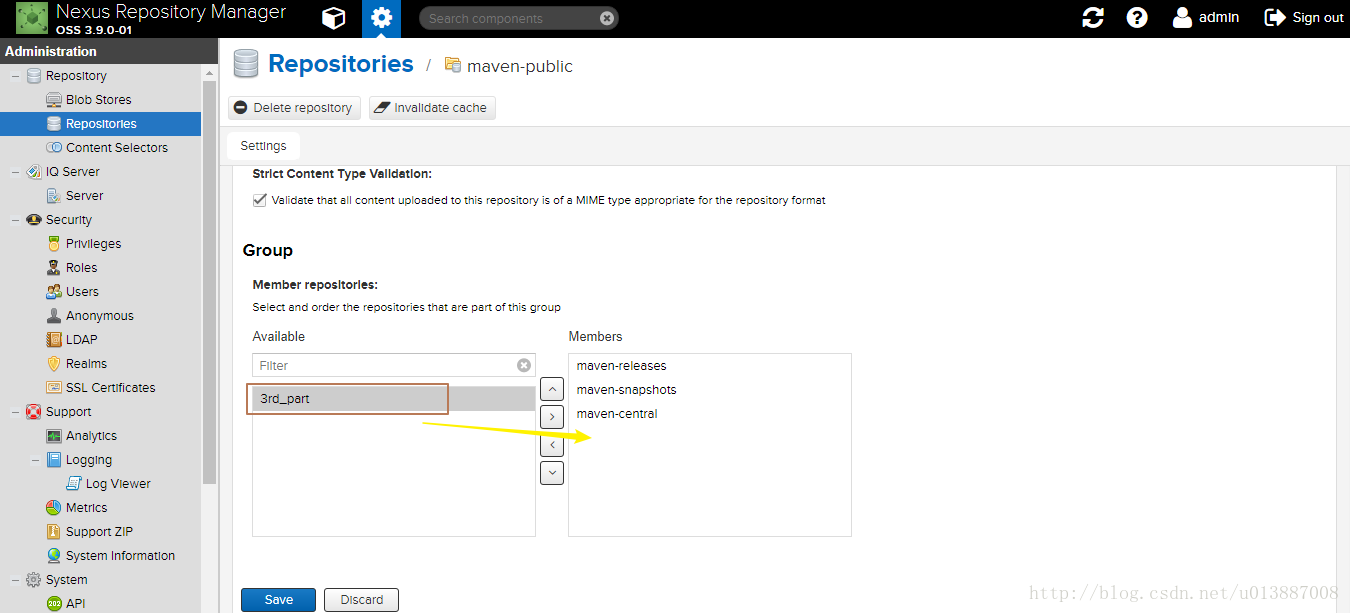Clear the component search field

pos(607,18)
